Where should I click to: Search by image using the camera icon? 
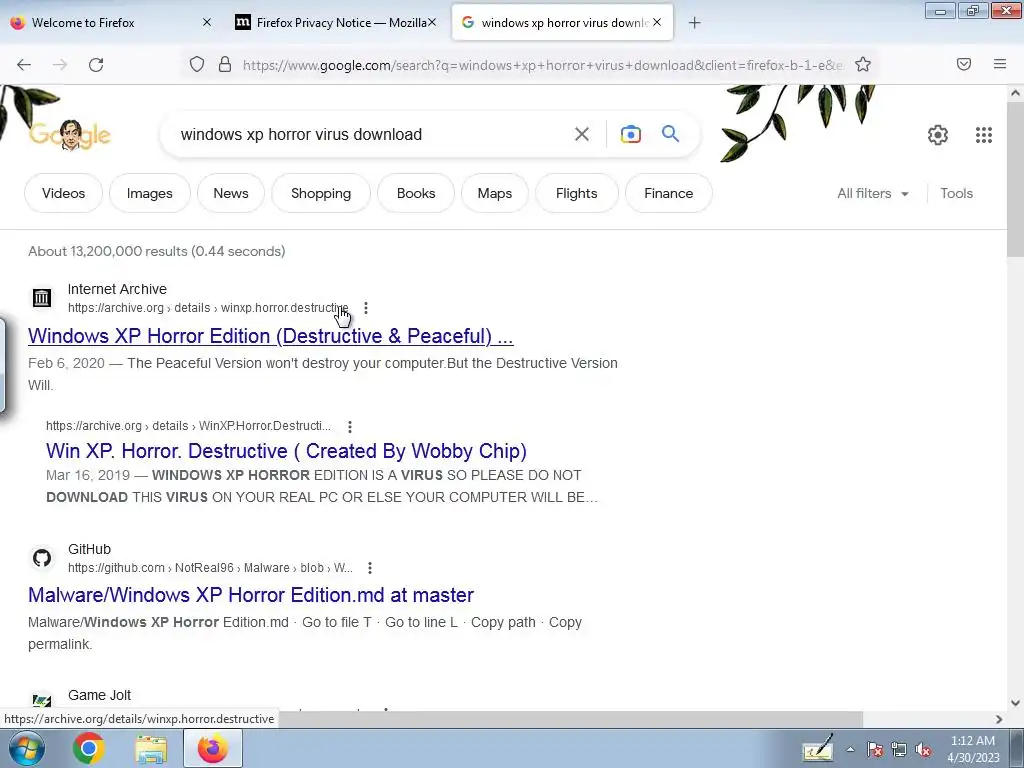click(x=631, y=135)
